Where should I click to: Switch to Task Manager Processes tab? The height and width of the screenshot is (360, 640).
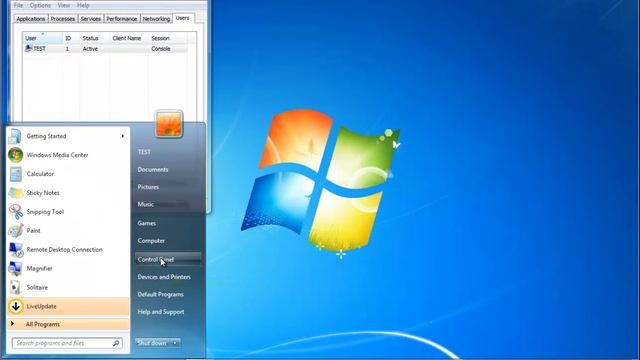[63, 19]
